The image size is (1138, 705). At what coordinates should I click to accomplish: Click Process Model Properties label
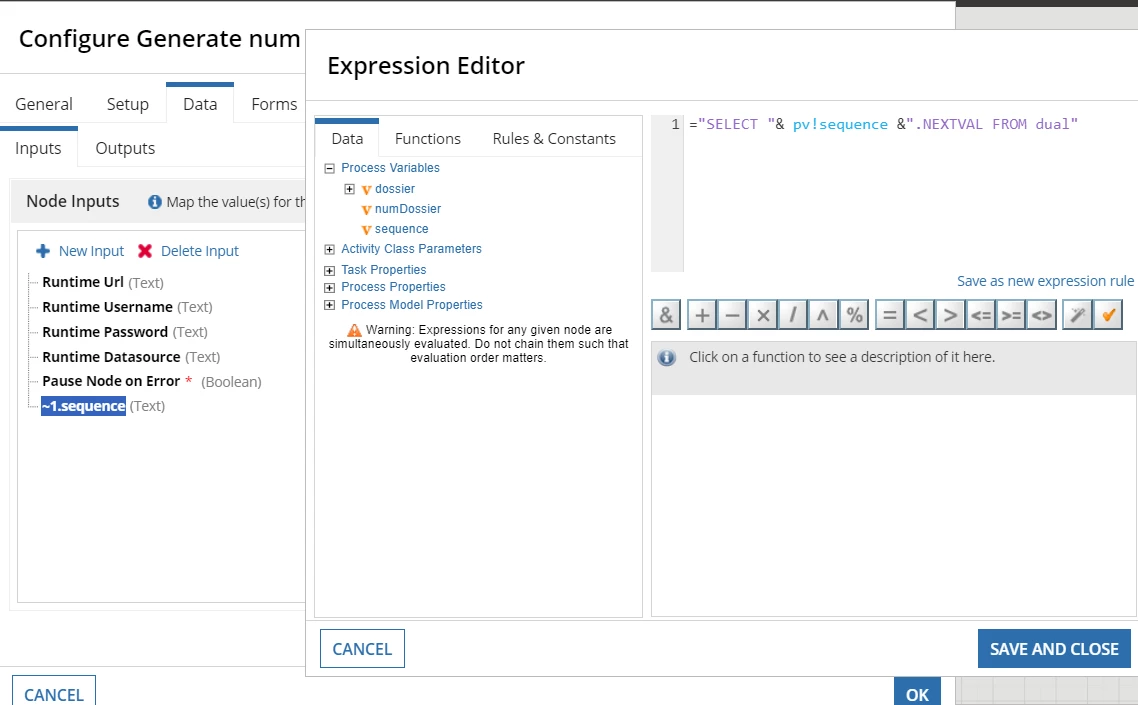tap(412, 305)
